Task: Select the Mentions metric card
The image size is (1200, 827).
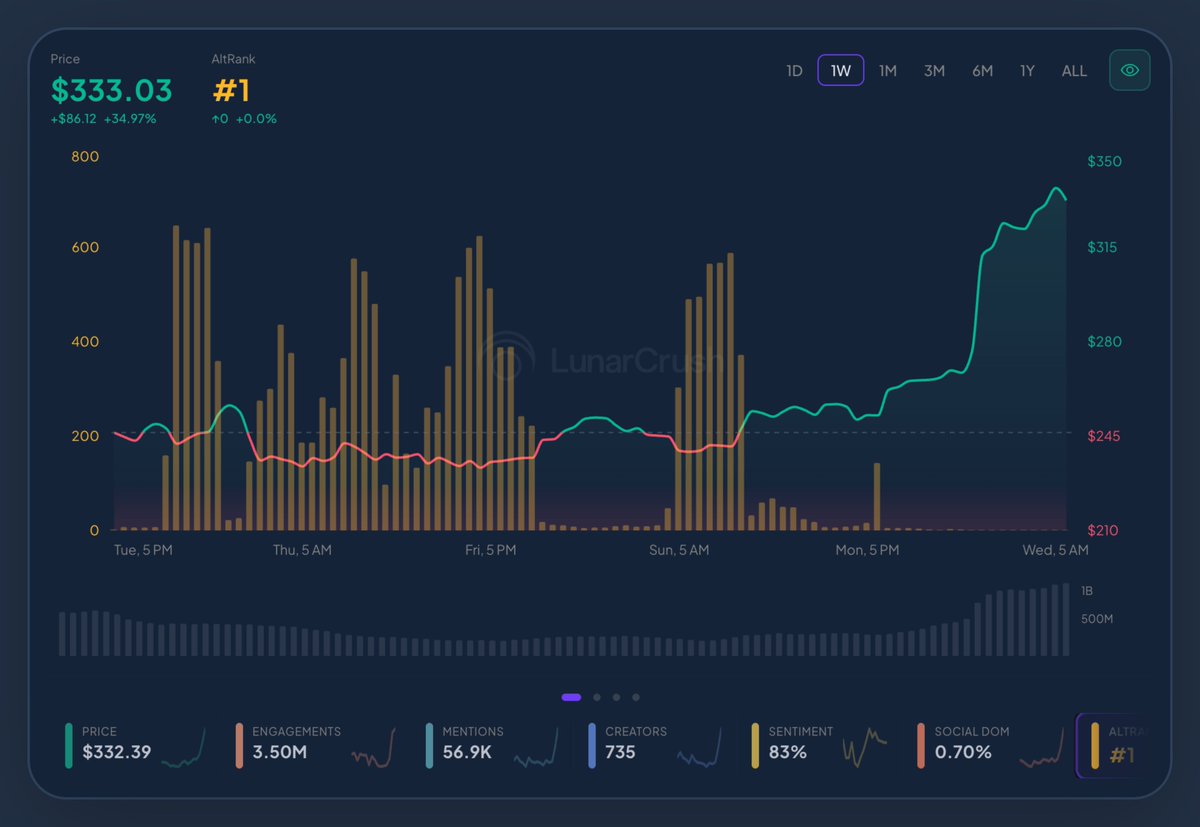Action: click(x=490, y=745)
